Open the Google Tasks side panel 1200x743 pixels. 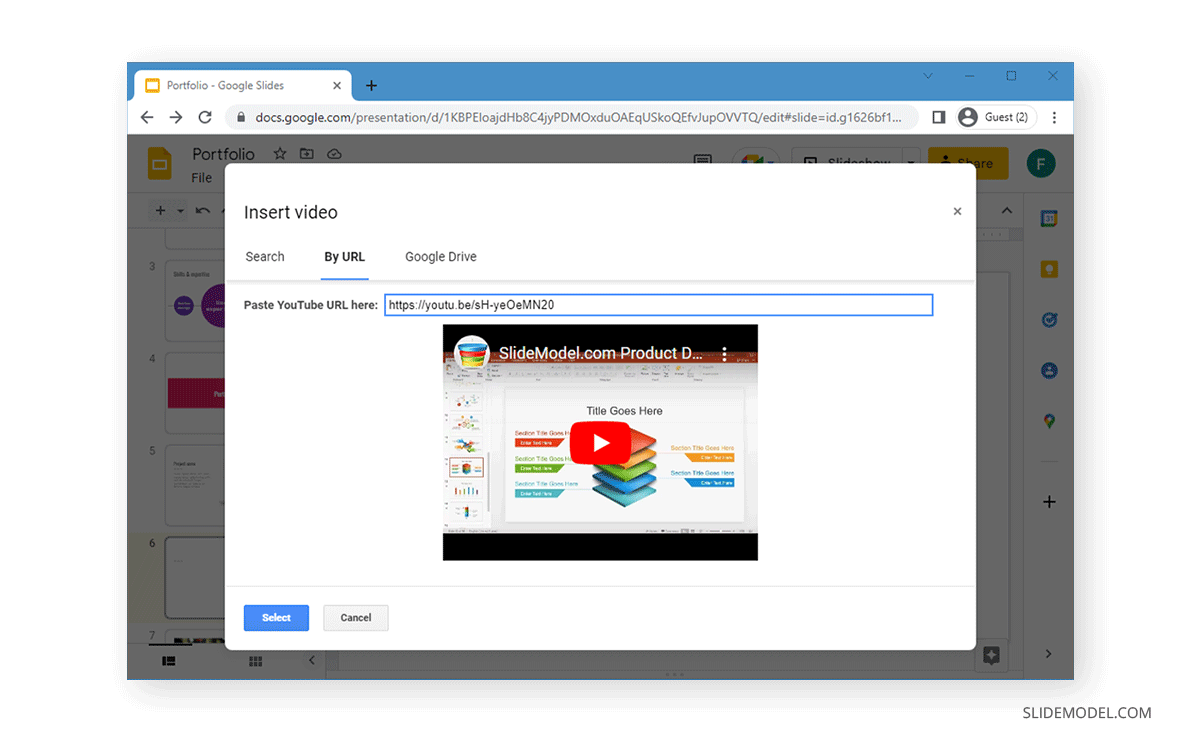1048,319
